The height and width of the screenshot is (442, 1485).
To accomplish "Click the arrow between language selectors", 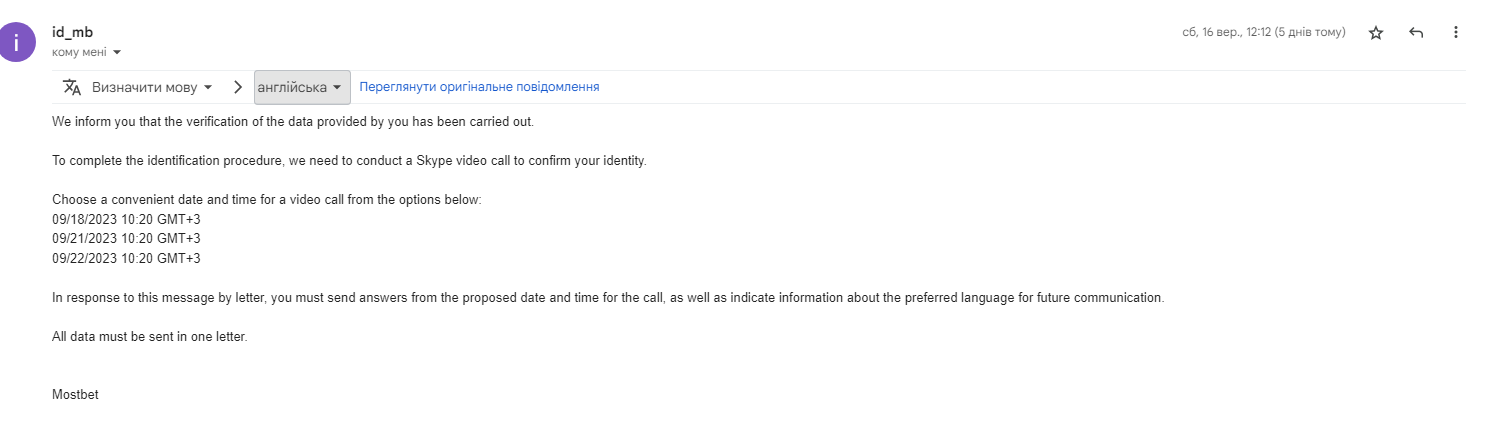I will tap(238, 87).
